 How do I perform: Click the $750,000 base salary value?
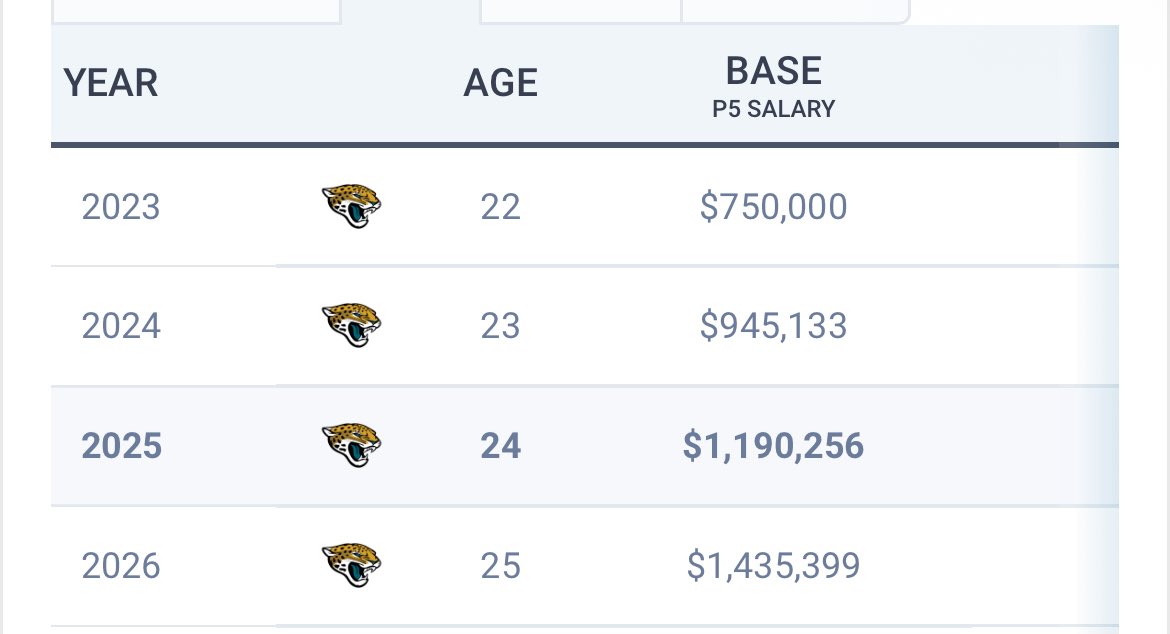(x=773, y=207)
